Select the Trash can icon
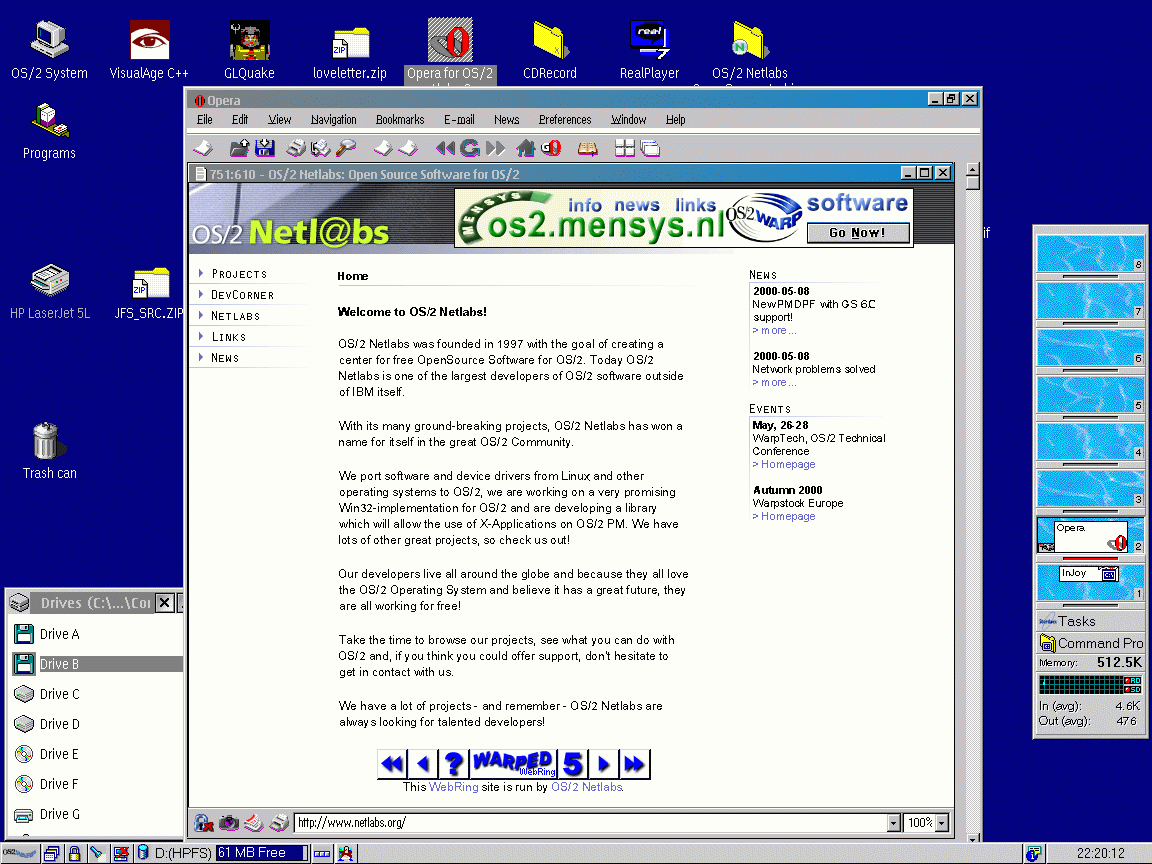 point(49,451)
